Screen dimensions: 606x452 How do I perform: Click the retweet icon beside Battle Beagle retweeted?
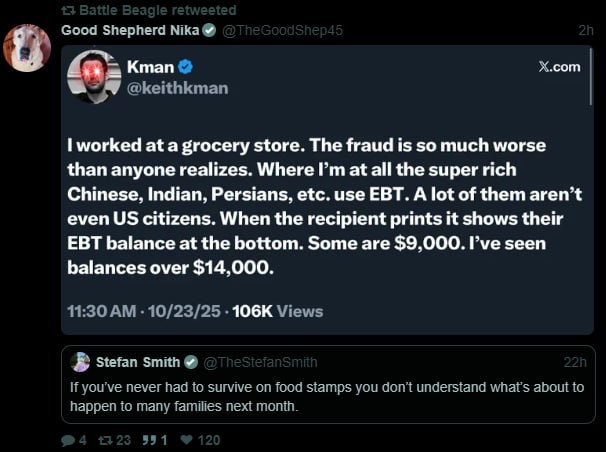[68, 10]
